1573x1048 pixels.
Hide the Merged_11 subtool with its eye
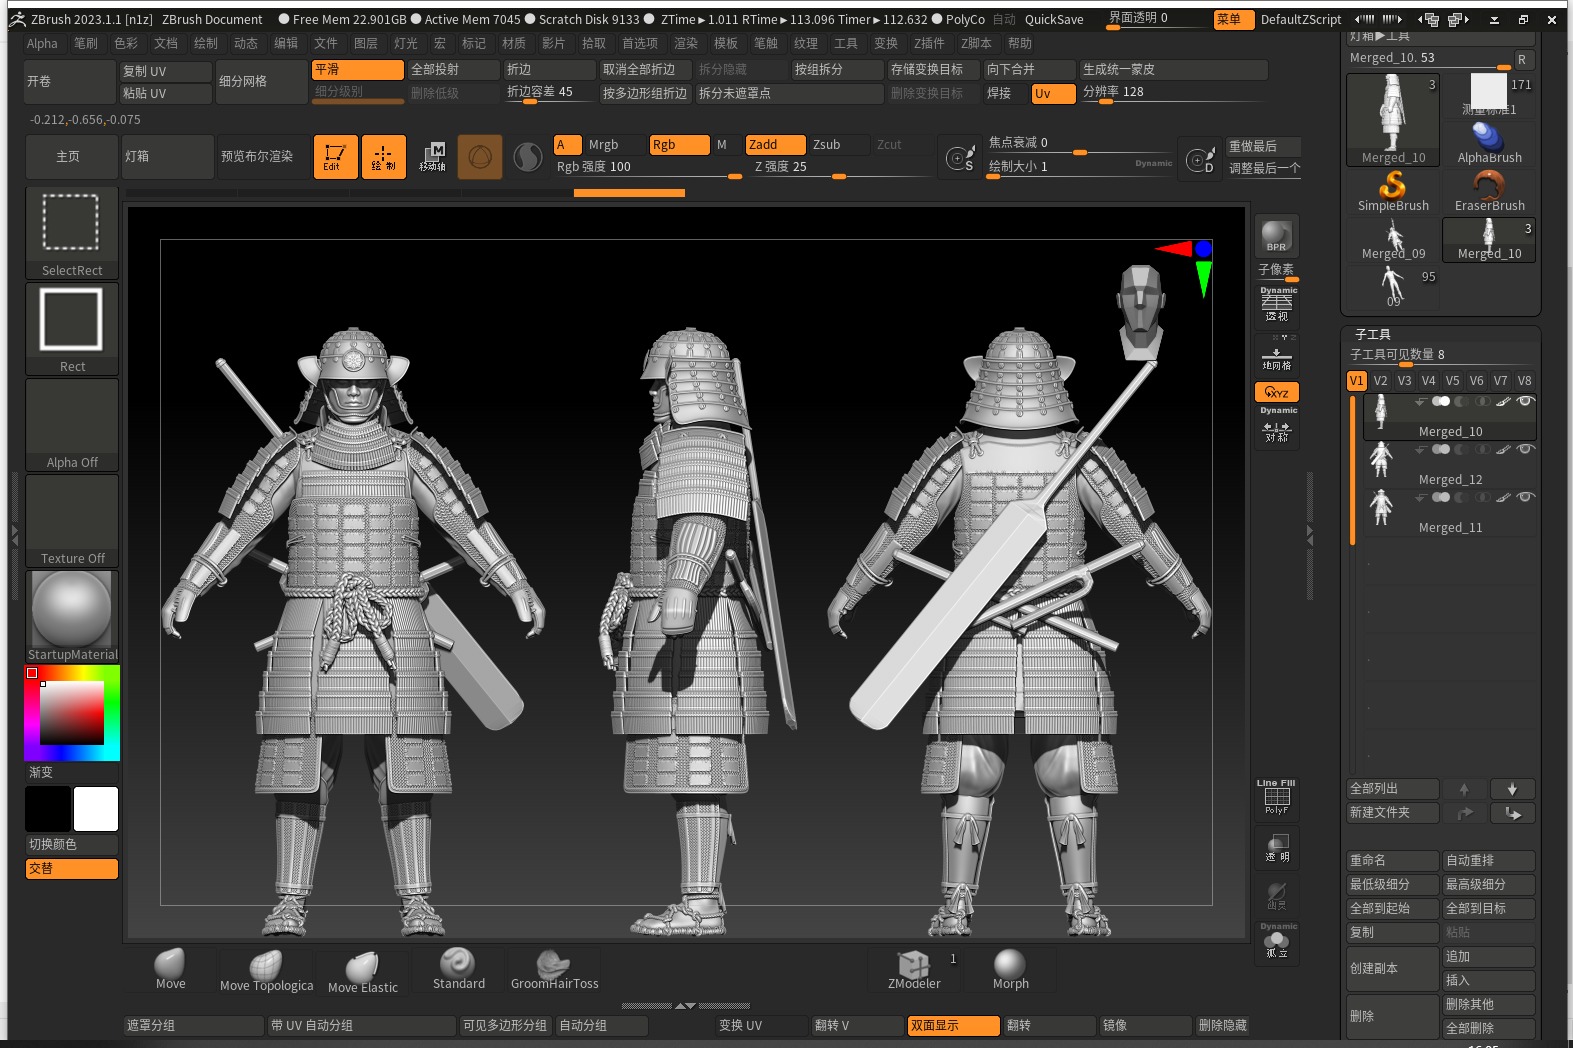click(x=1525, y=497)
